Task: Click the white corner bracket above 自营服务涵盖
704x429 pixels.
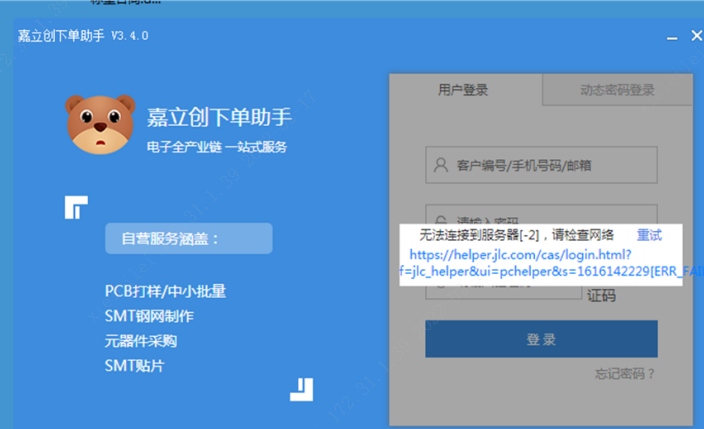Action: tap(76, 206)
